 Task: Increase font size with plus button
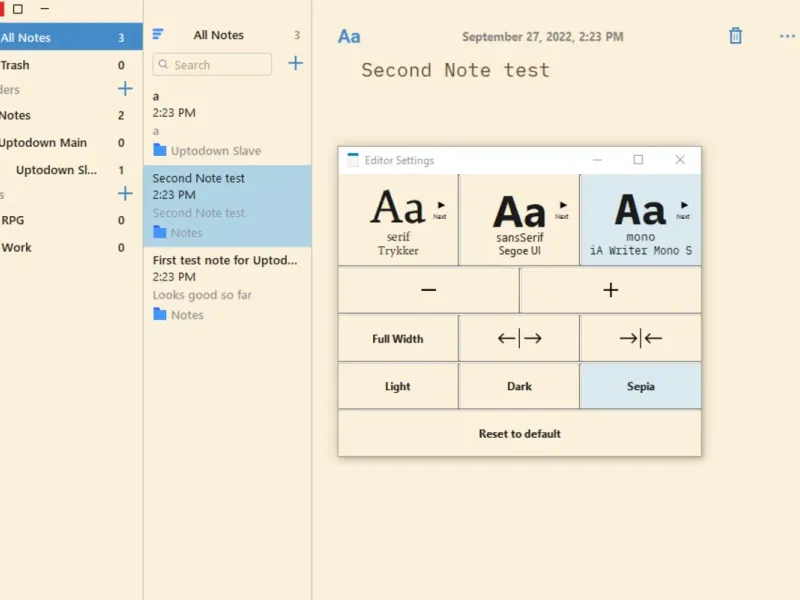[x=611, y=290]
